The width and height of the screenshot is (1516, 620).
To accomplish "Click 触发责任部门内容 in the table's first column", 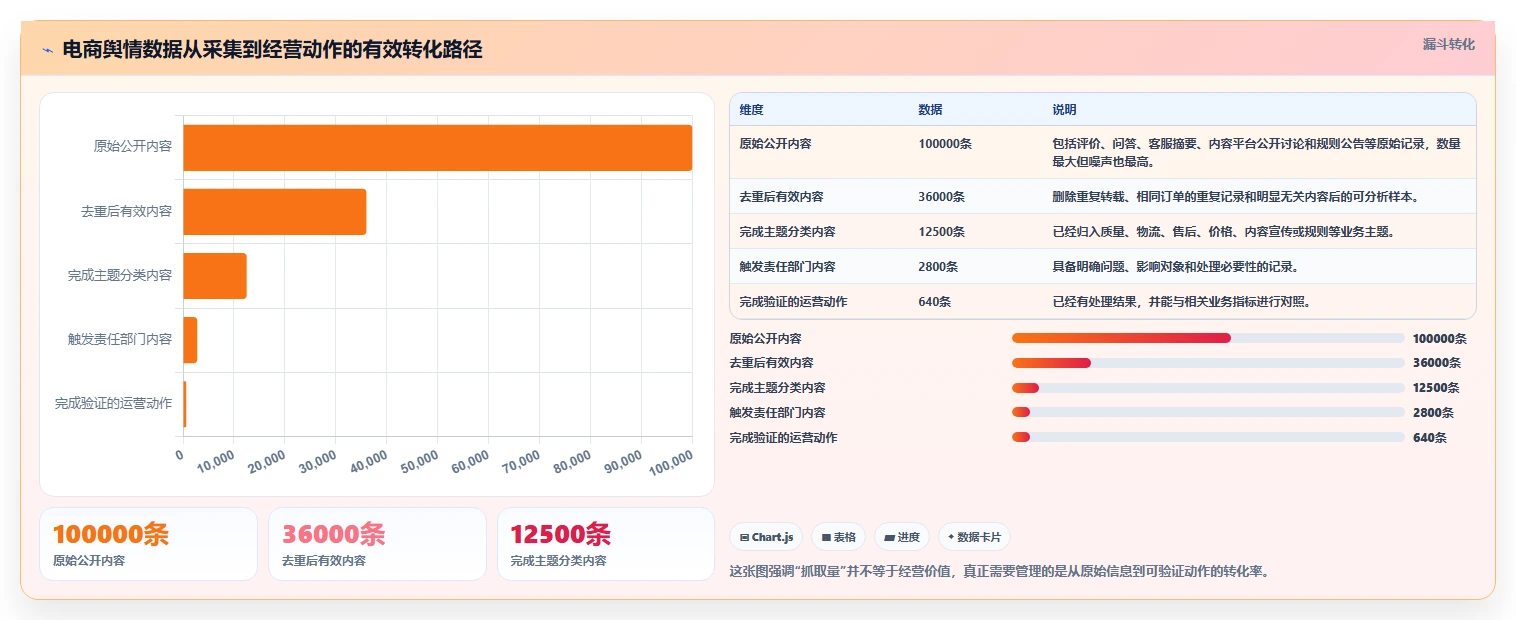I will (787, 267).
